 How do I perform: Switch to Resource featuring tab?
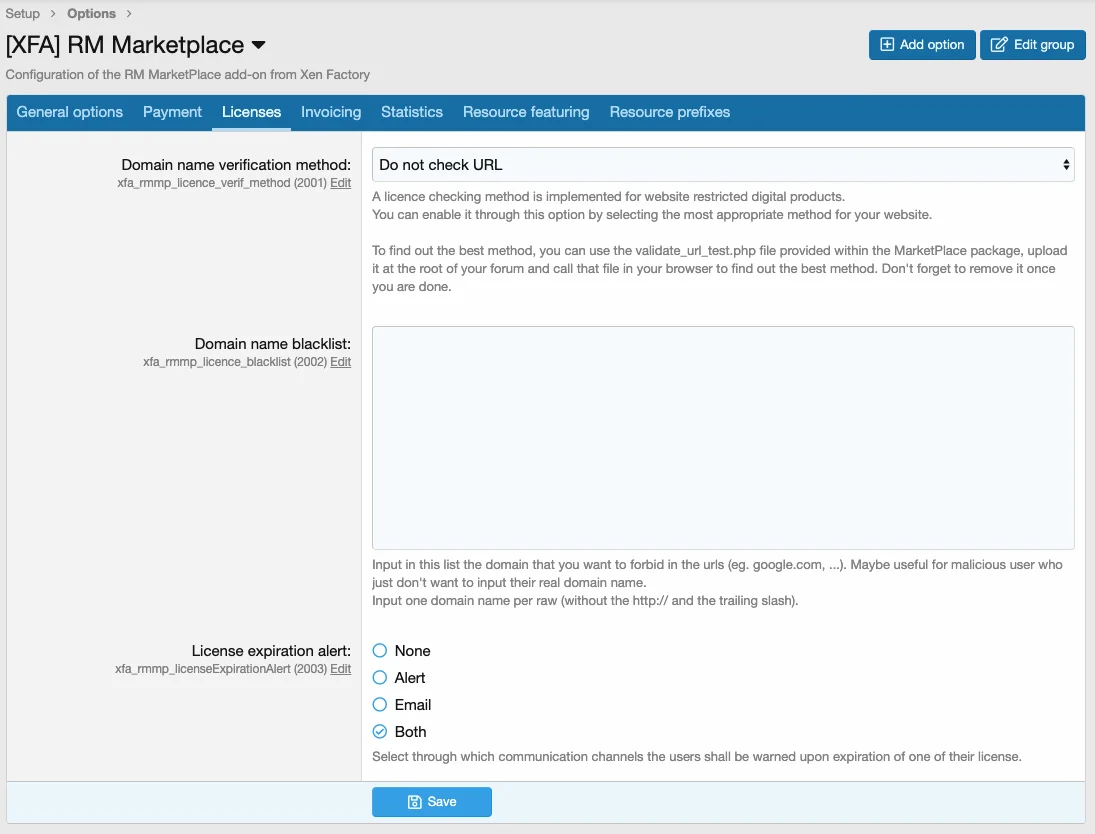526,112
